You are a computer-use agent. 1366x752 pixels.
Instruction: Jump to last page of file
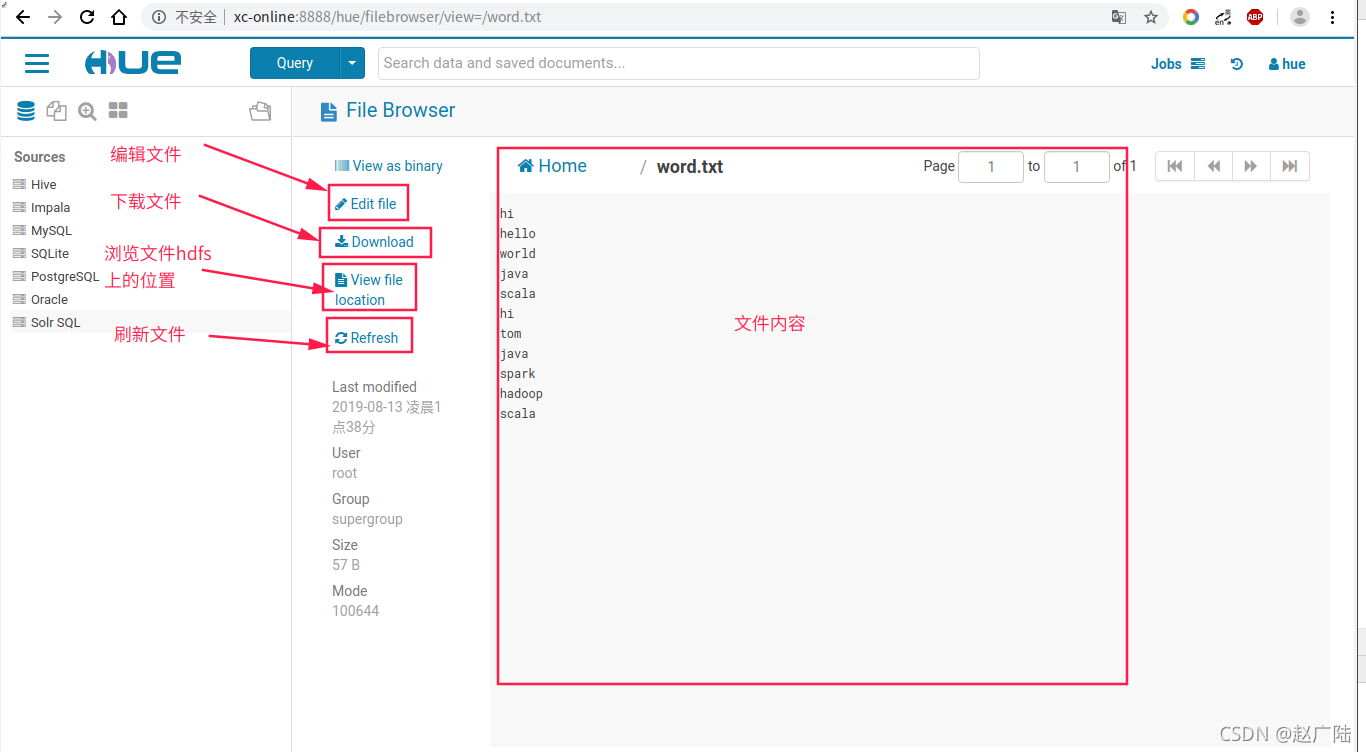pyautogui.click(x=1290, y=166)
